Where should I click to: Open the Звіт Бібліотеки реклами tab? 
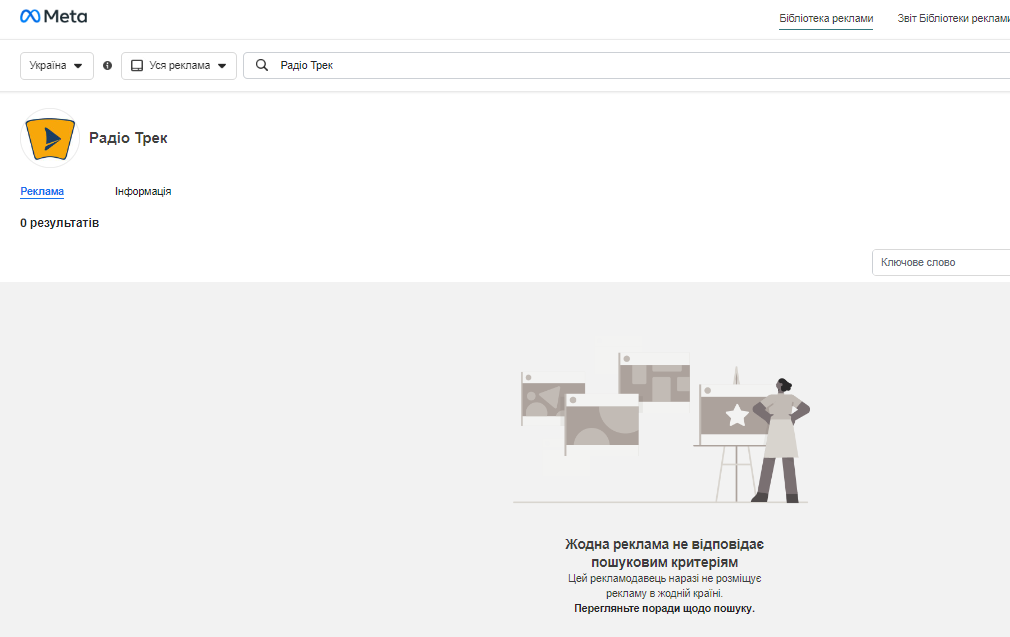click(953, 18)
